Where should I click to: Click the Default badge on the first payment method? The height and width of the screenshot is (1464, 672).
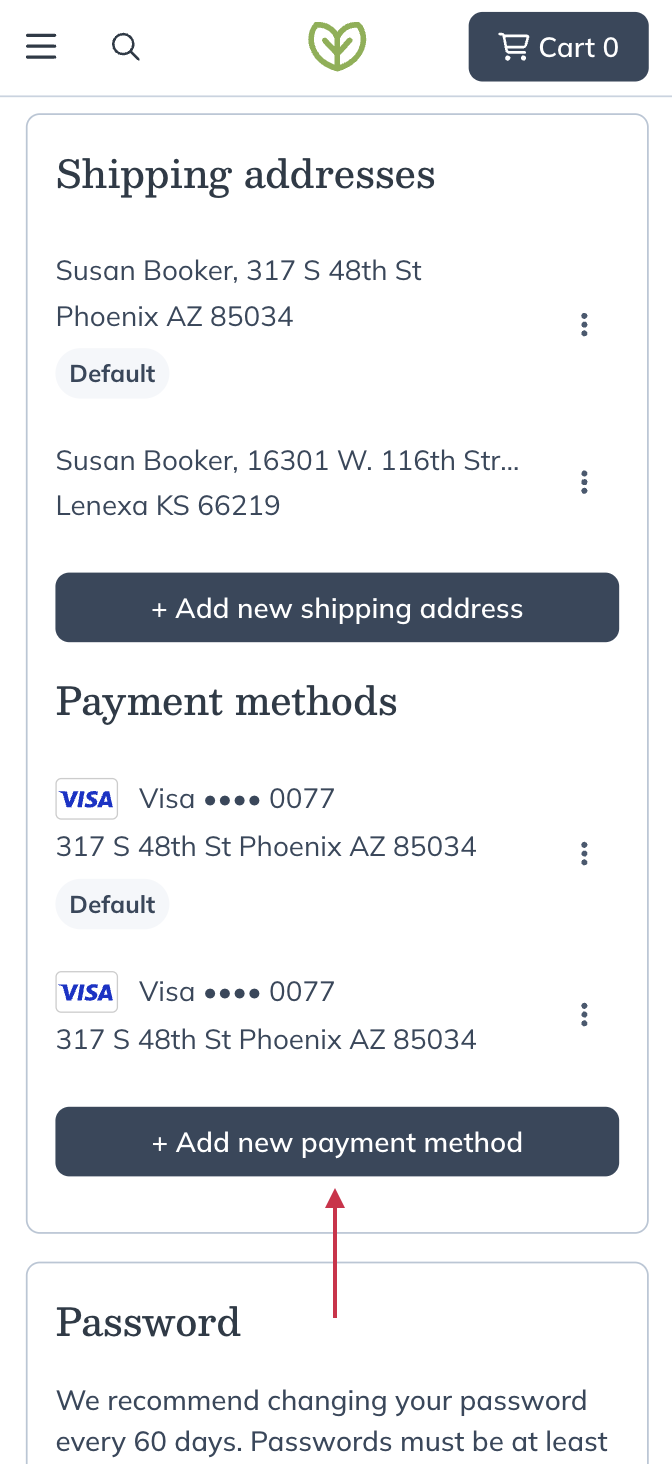[112, 904]
